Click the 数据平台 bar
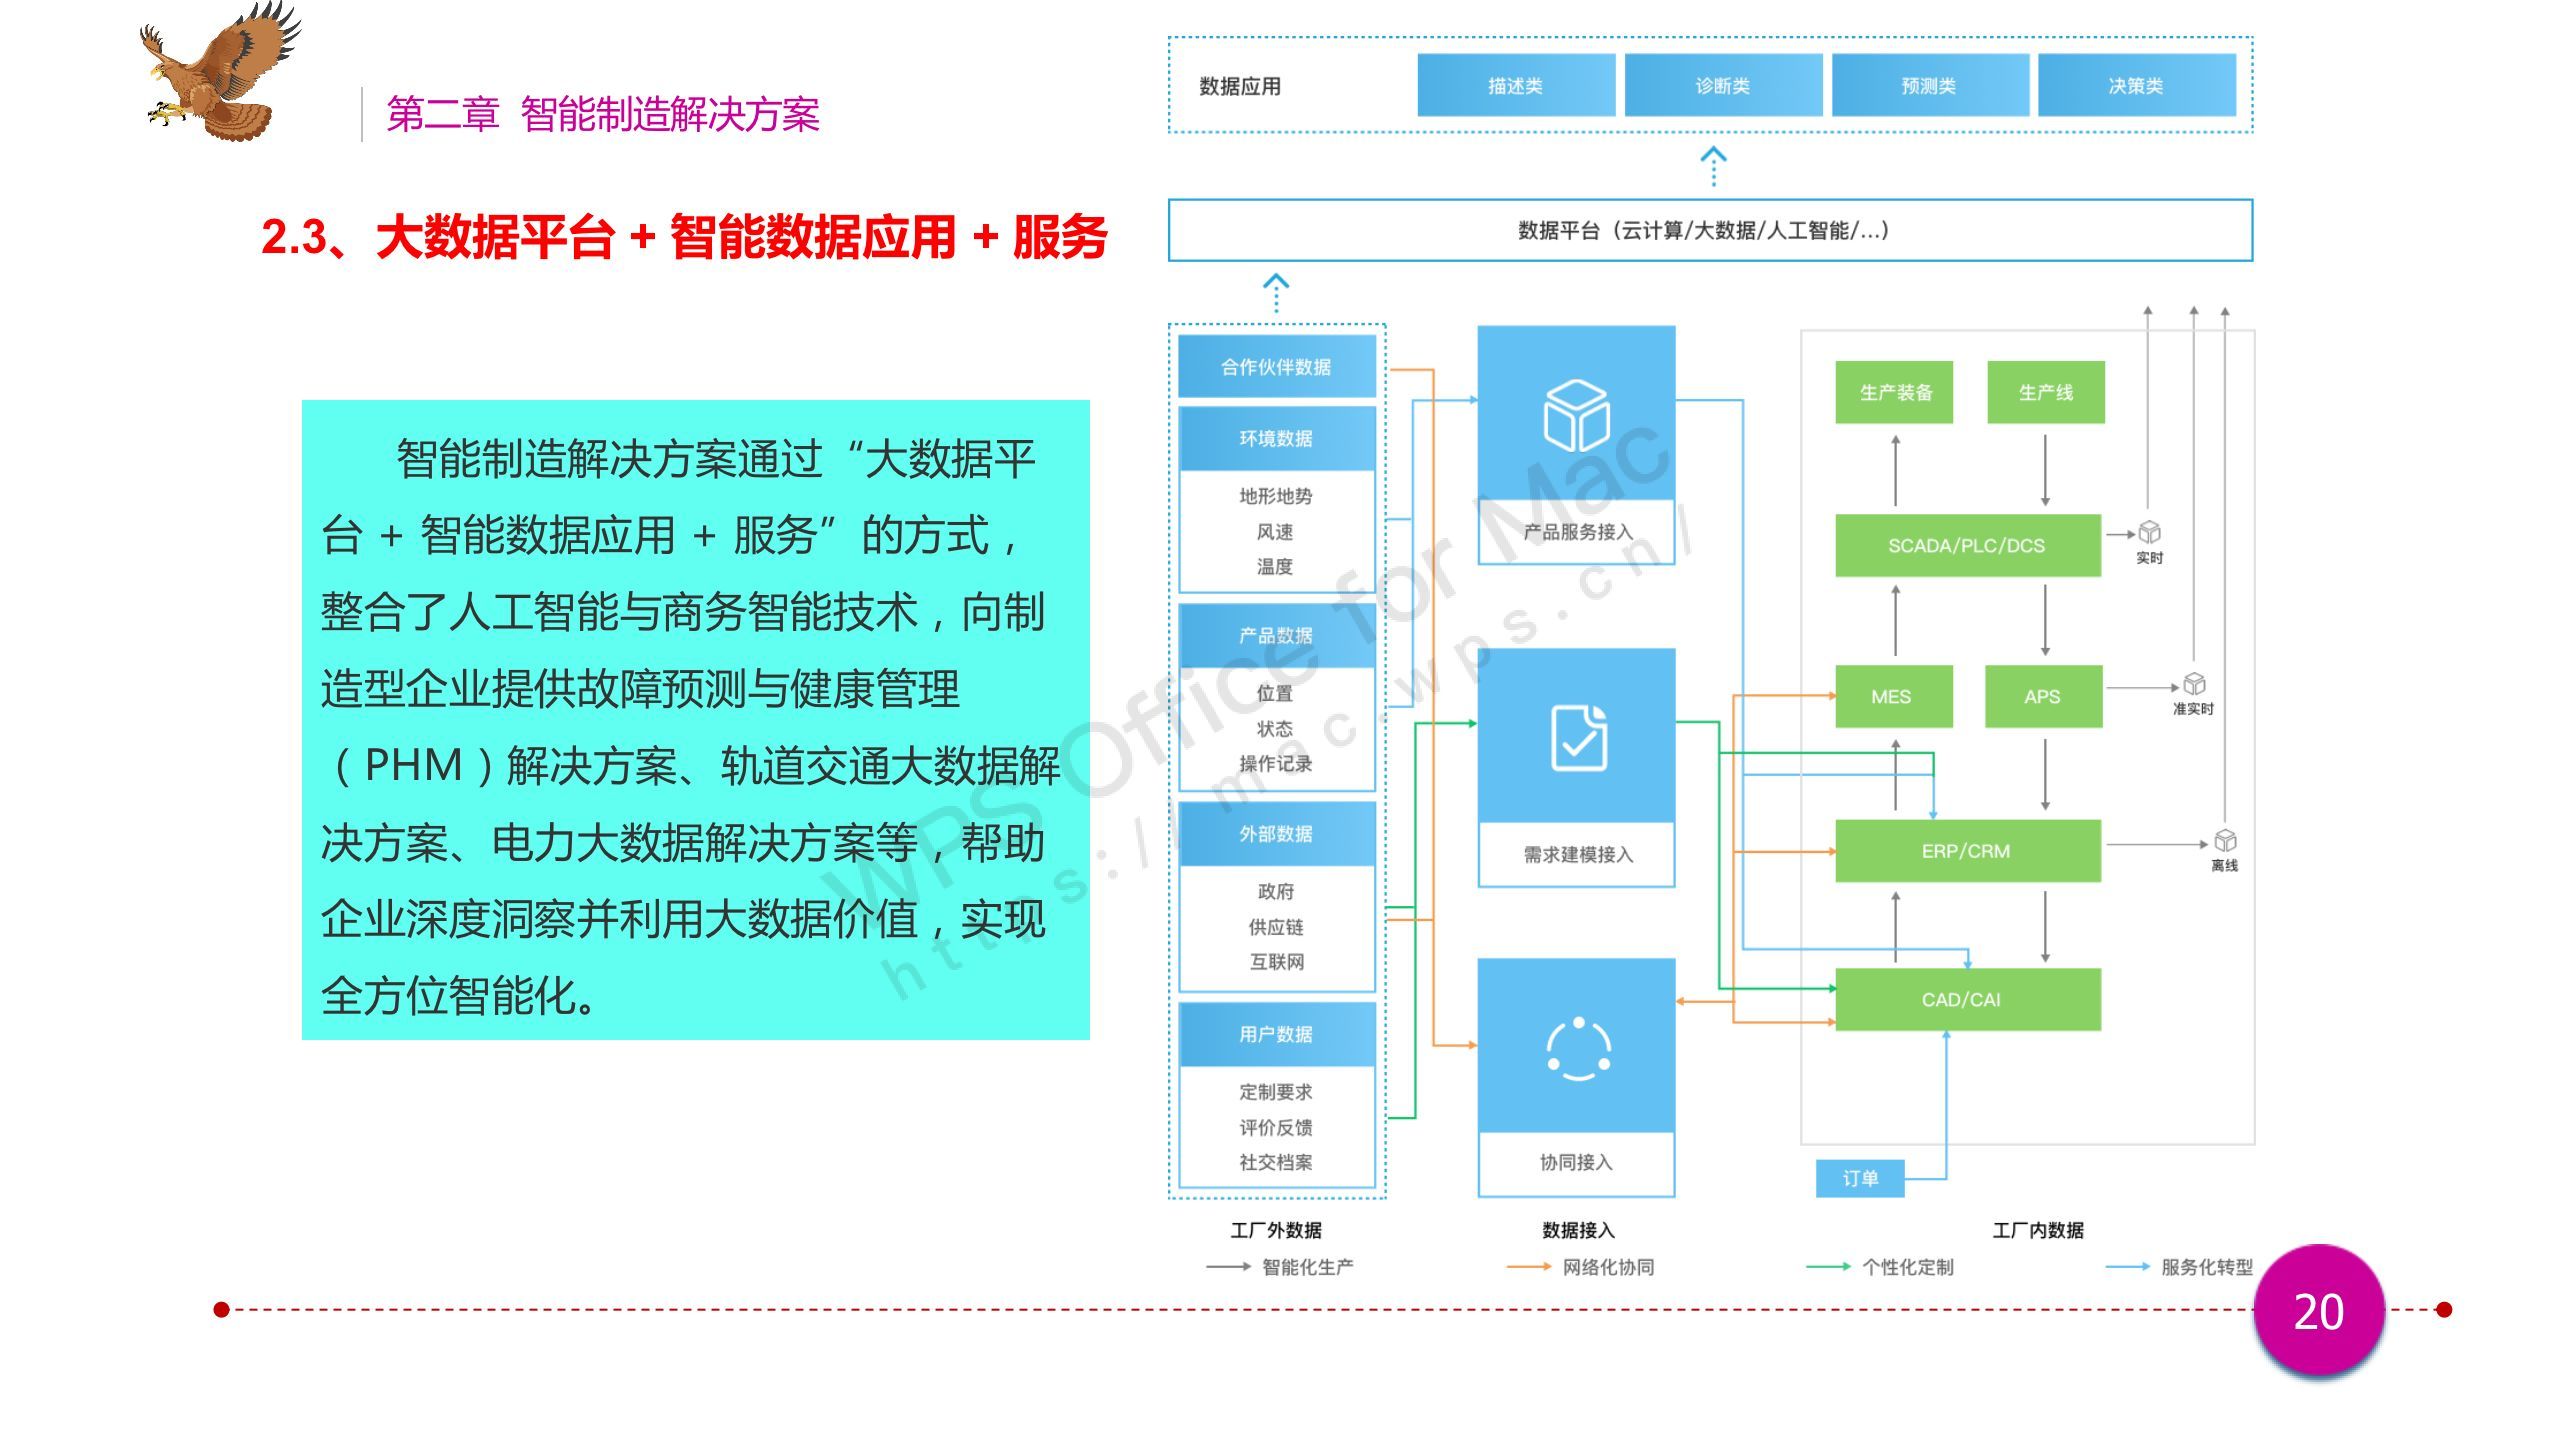 pyautogui.click(x=1710, y=231)
